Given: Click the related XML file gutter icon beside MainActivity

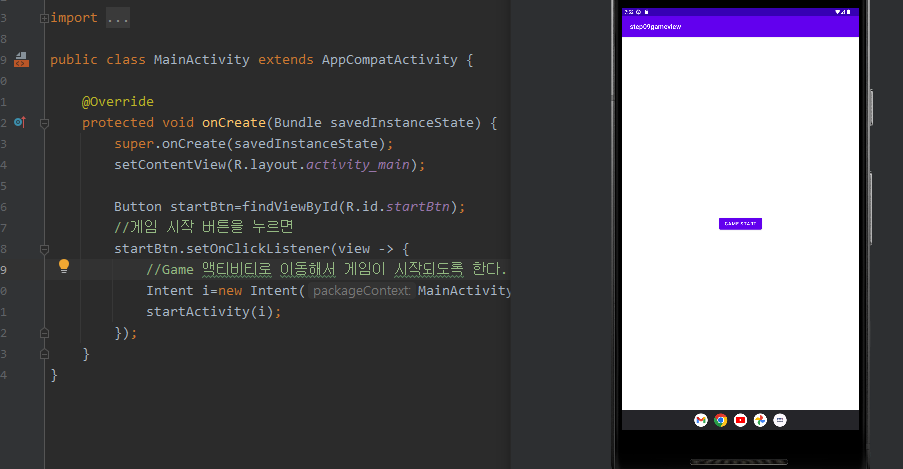Looking at the screenshot, I should coord(21,59).
